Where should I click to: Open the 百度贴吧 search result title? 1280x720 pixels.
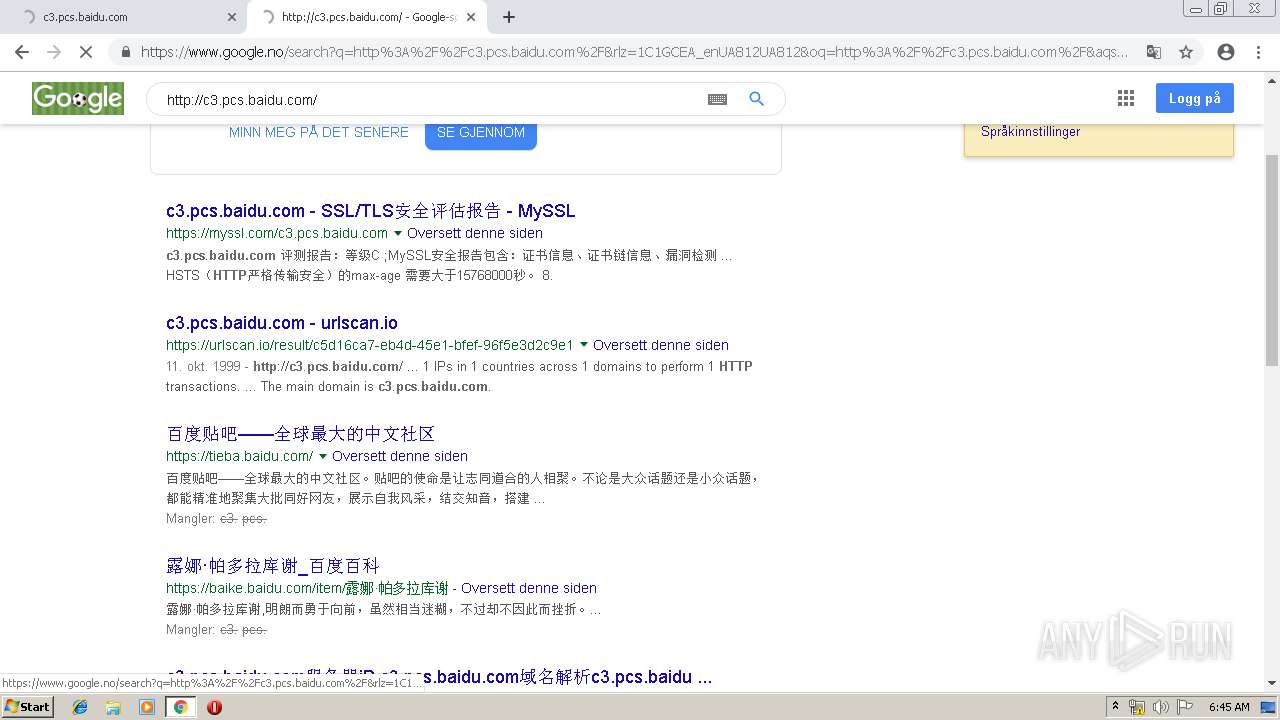(x=301, y=434)
